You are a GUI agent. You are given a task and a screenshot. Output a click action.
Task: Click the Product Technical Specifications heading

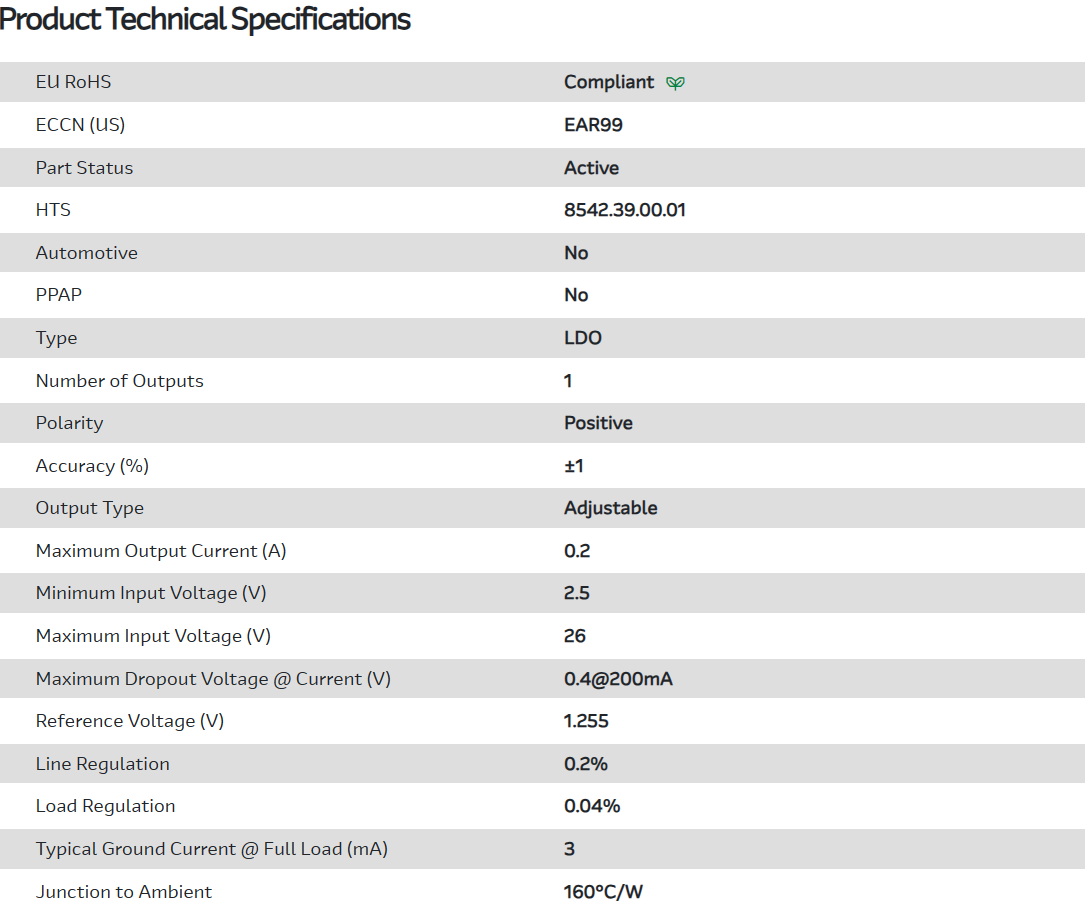(205, 19)
